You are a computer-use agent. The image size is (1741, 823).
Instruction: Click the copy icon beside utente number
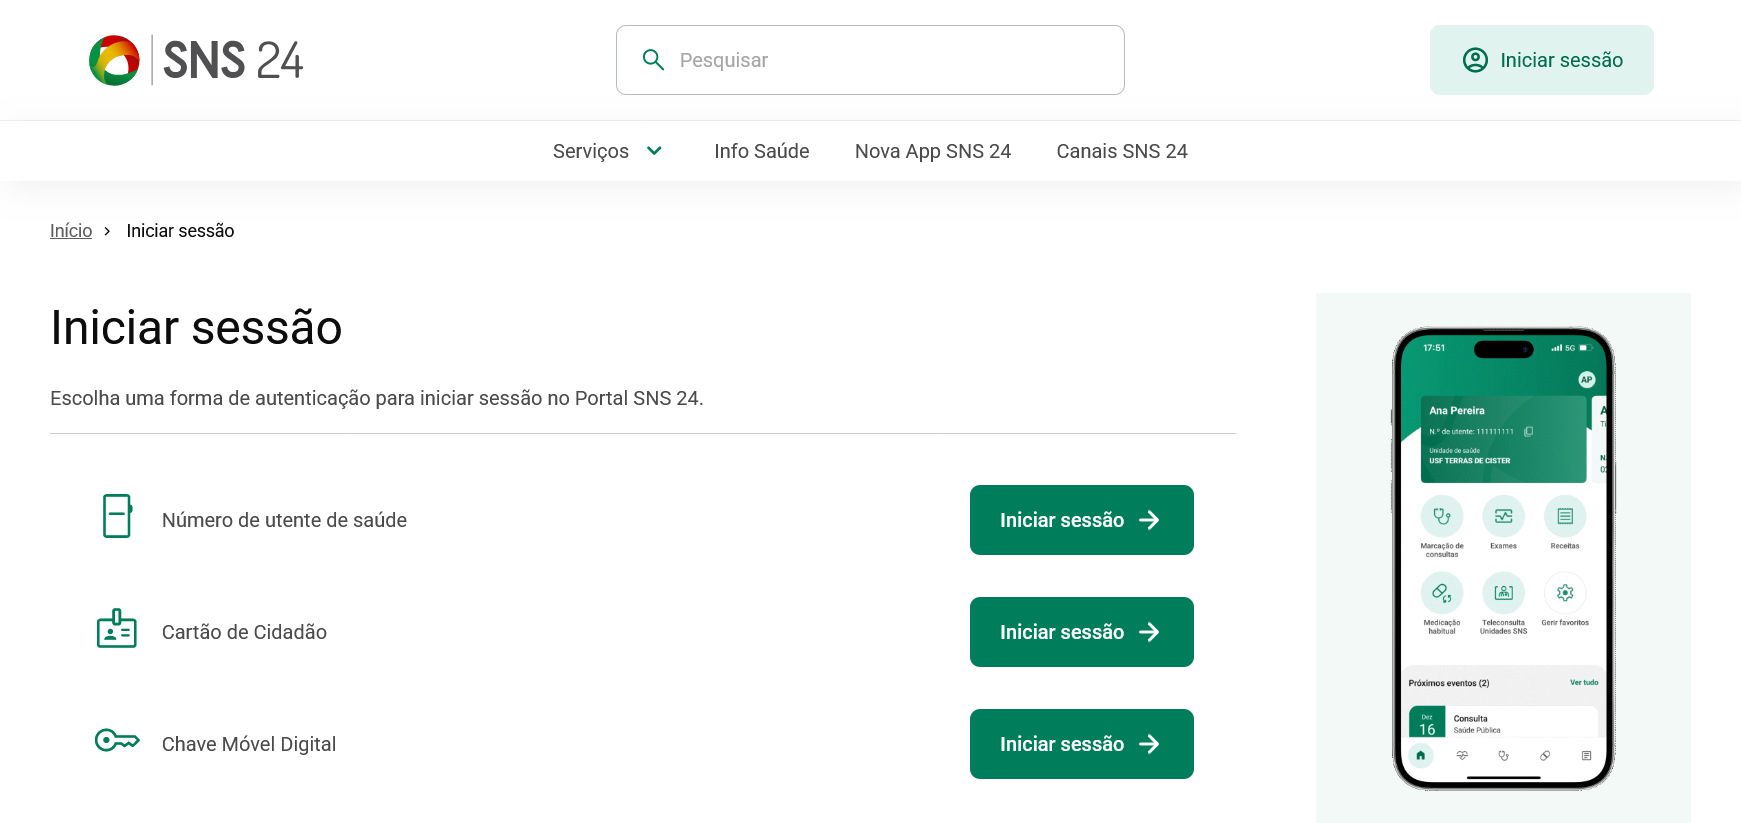pyautogui.click(x=1528, y=432)
